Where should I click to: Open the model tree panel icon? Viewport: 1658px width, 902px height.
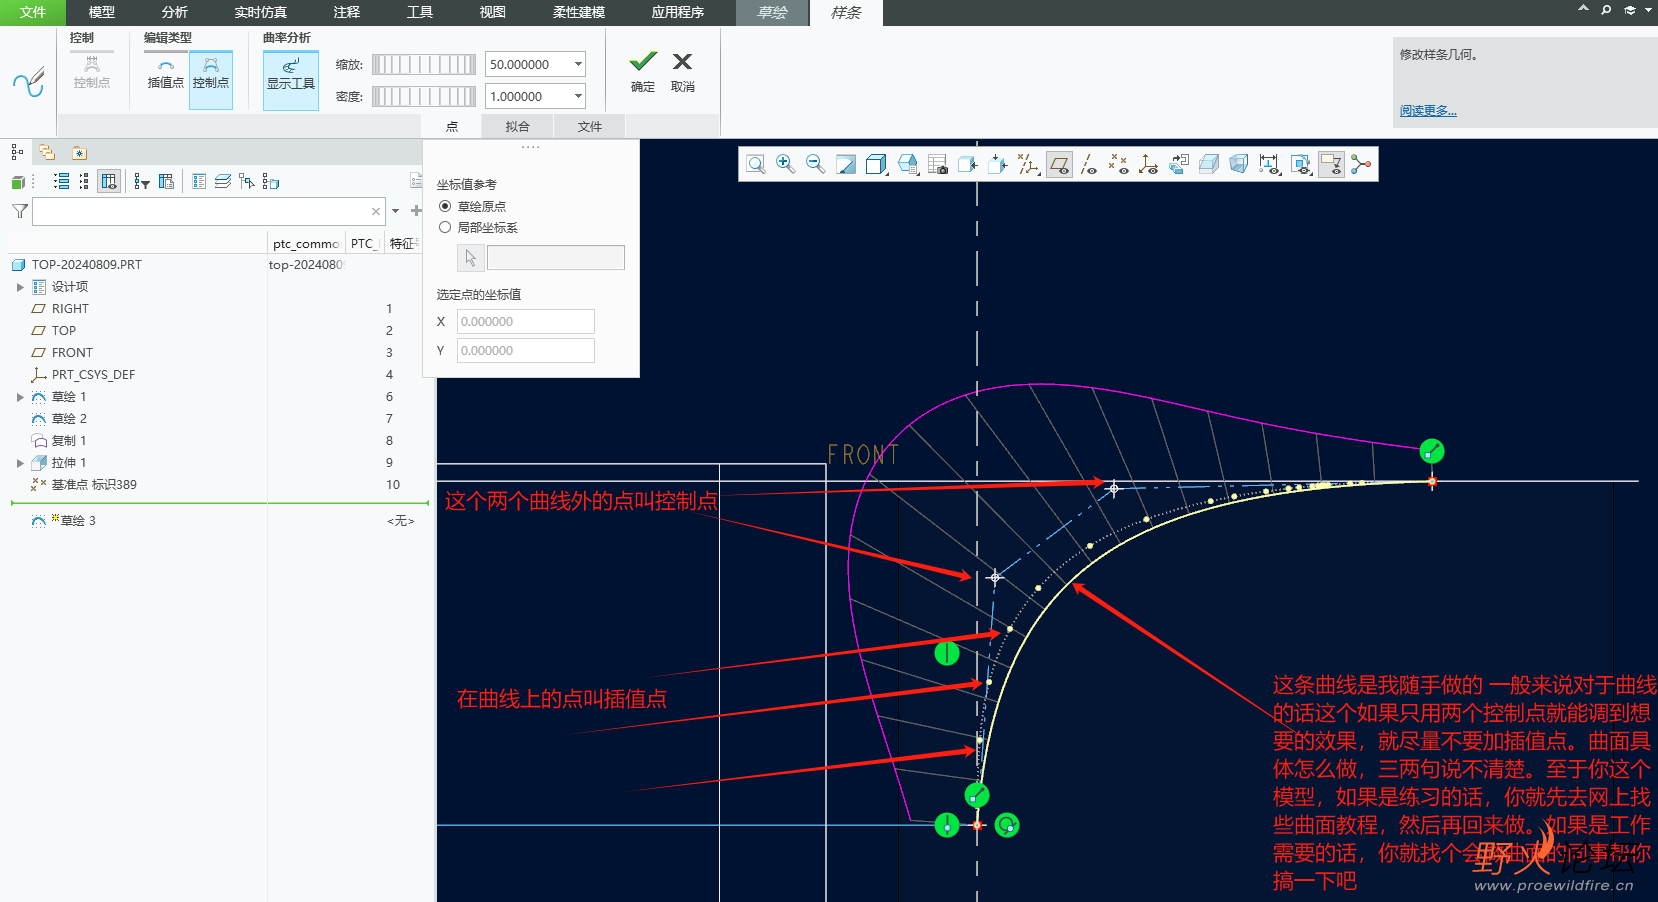click(17, 152)
